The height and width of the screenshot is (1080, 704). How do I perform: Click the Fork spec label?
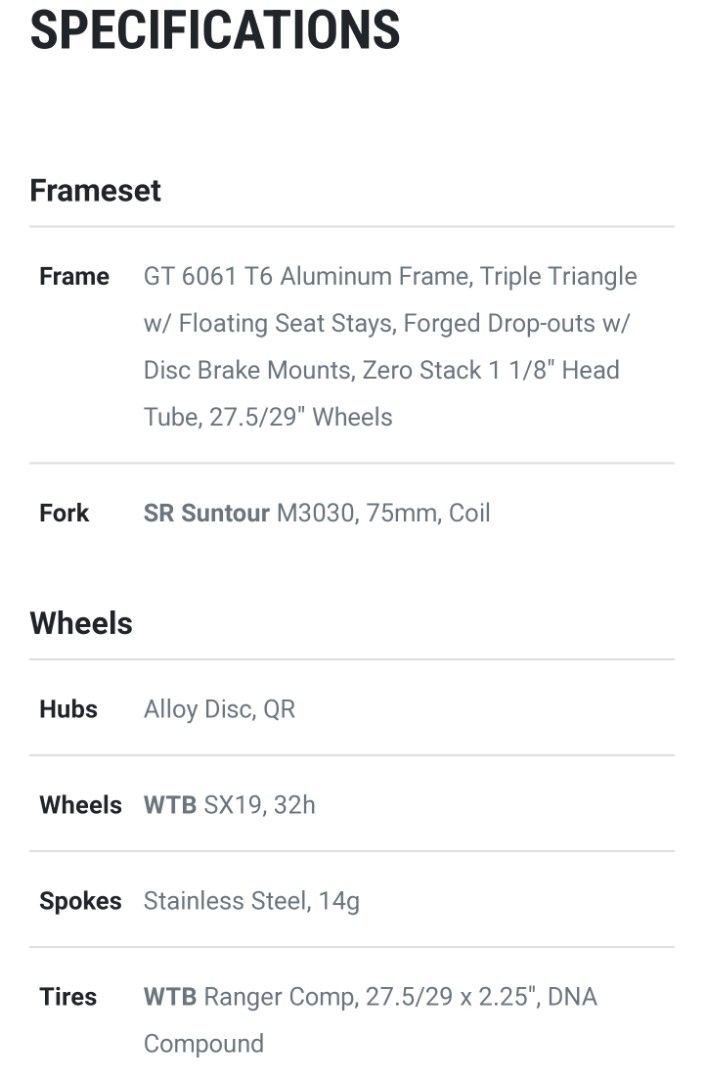click(x=64, y=513)
